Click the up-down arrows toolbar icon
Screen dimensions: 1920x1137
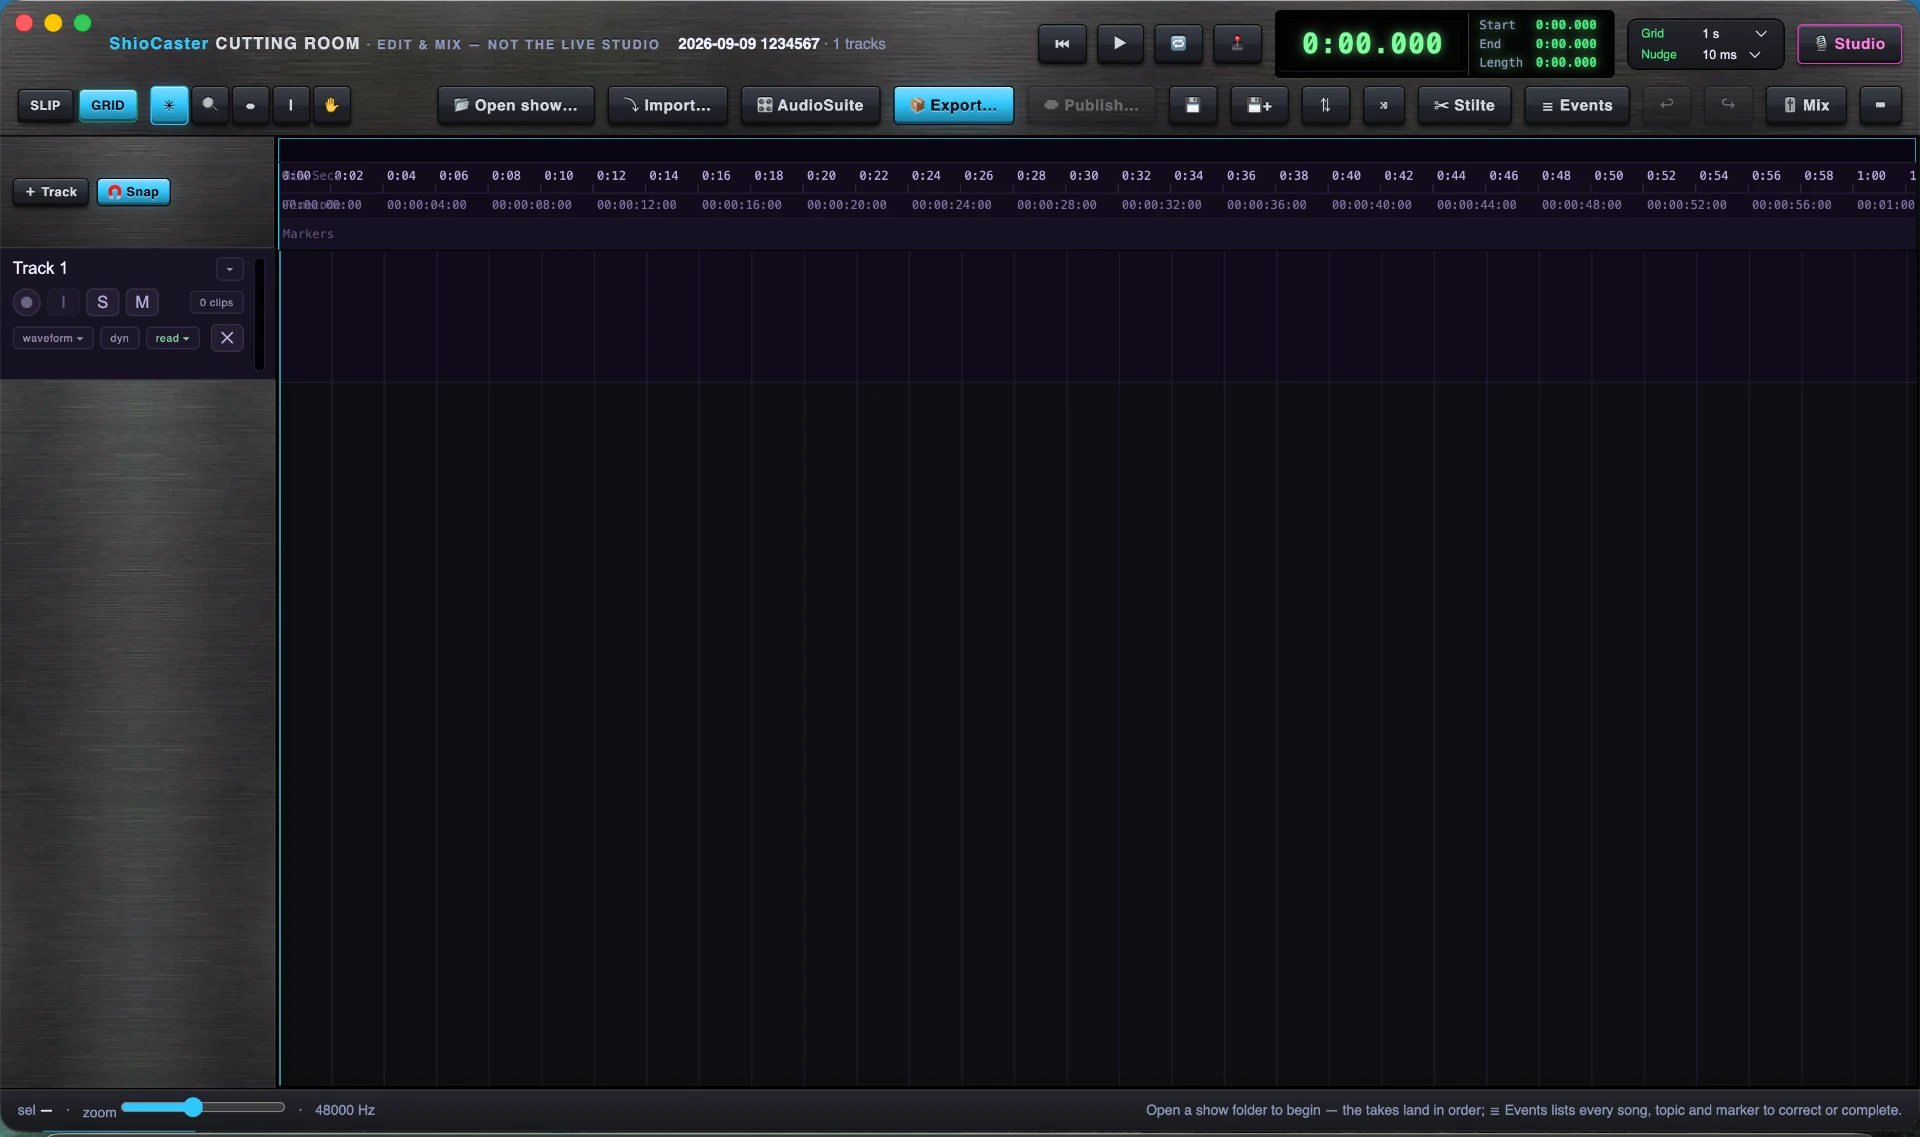coord(1325,105)
